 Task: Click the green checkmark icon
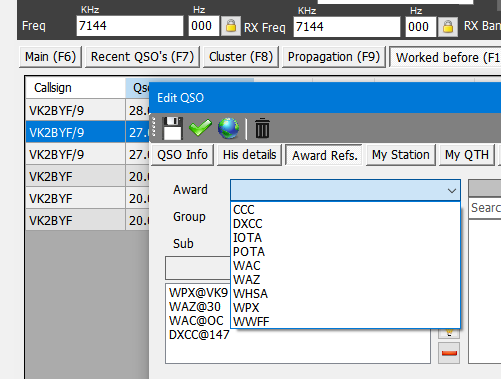point(200,128)
